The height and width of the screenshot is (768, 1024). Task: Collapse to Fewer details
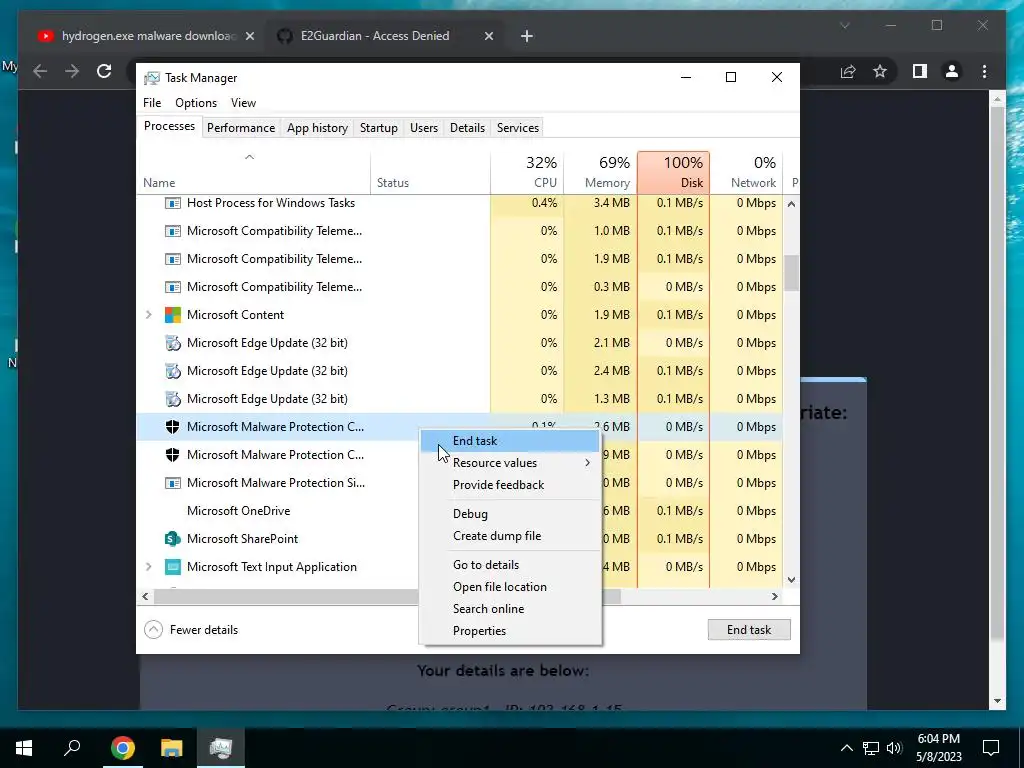191,630
